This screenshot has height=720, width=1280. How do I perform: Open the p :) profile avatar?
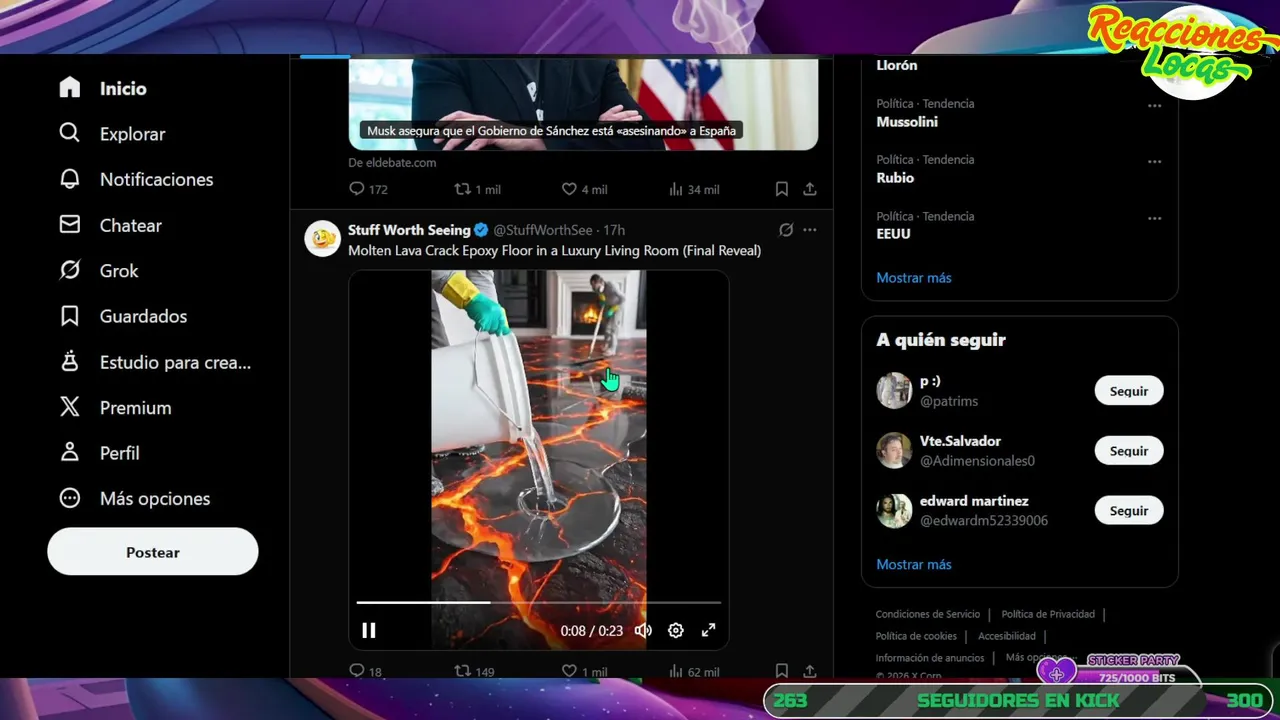[894, 391]
